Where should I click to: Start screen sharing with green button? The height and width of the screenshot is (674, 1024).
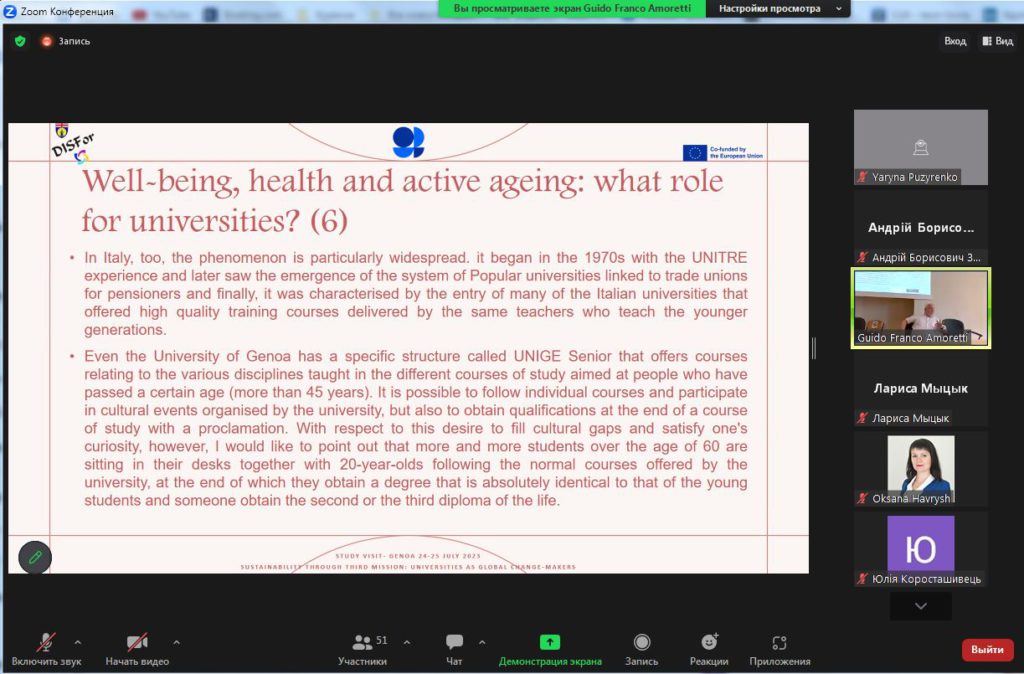pos(550,649)
